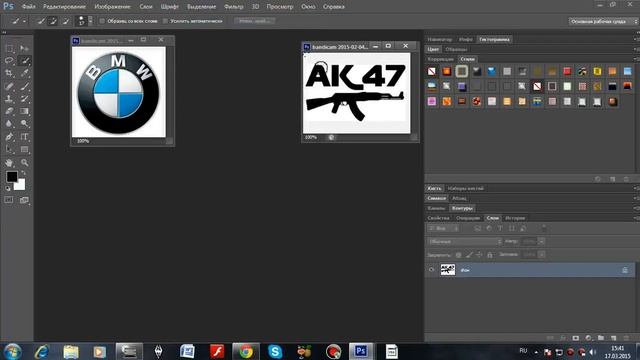640x360 pixels.
Task: Select the History Brush tool
Action: (24, 99)
